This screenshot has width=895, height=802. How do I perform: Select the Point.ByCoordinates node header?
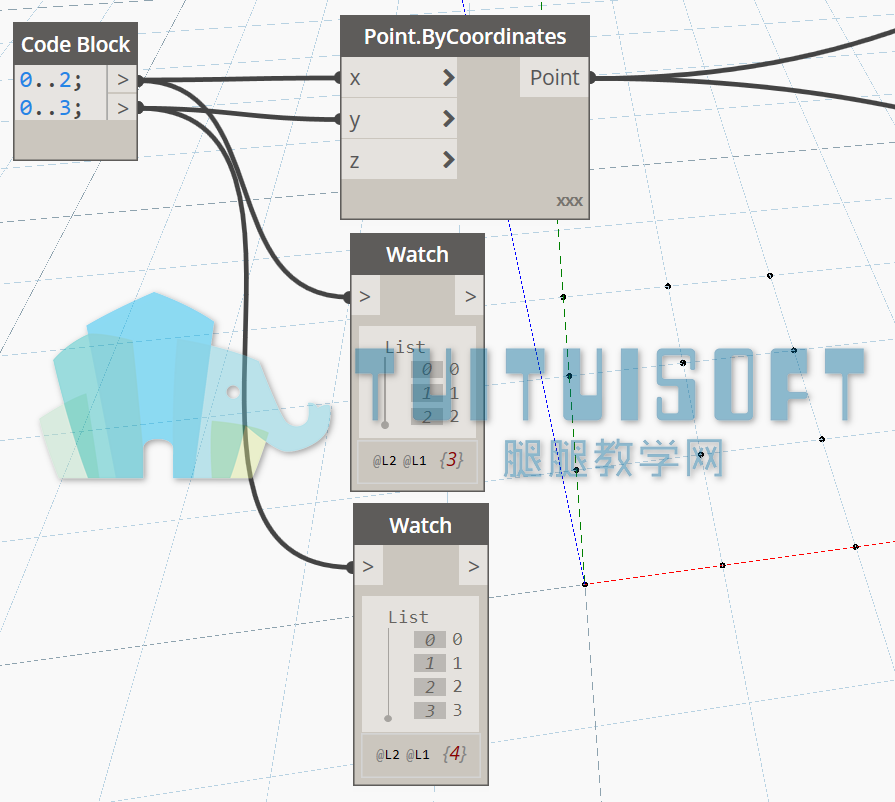point(465,37)
